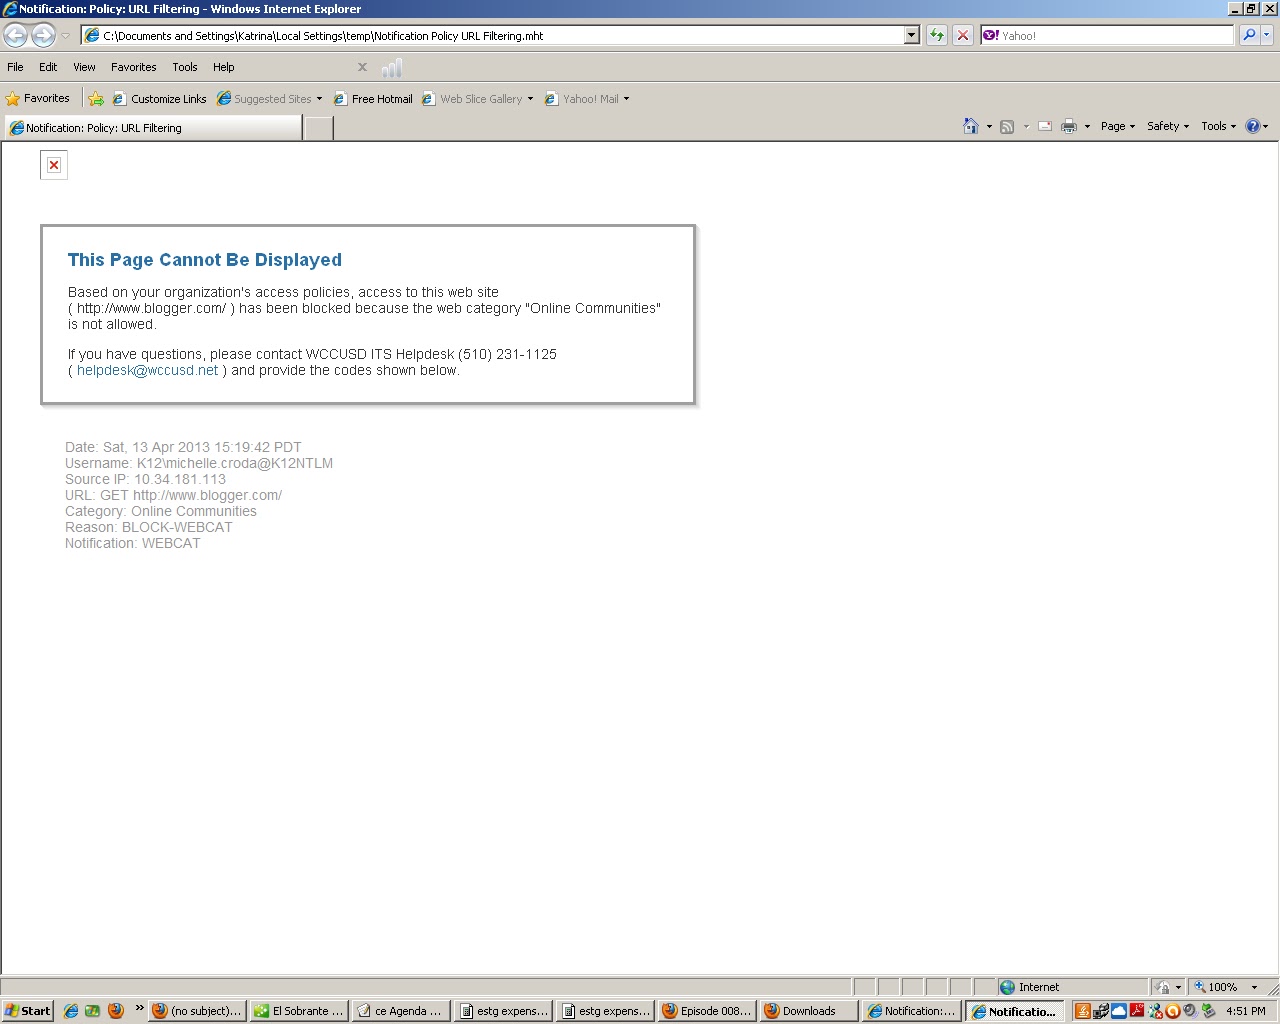This screenshot has height=1024, width=1280.
Task: Switch to ce Agenda taskbar window
Action: tap(400, 1011)
